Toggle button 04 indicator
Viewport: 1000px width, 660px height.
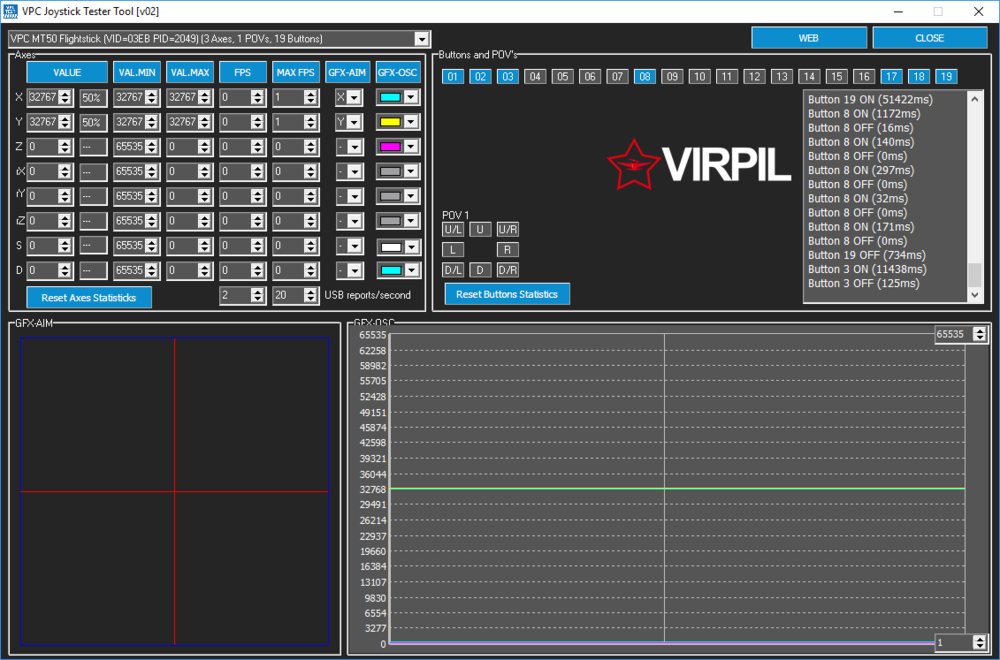pyautogui.click(x=535, y=77)
